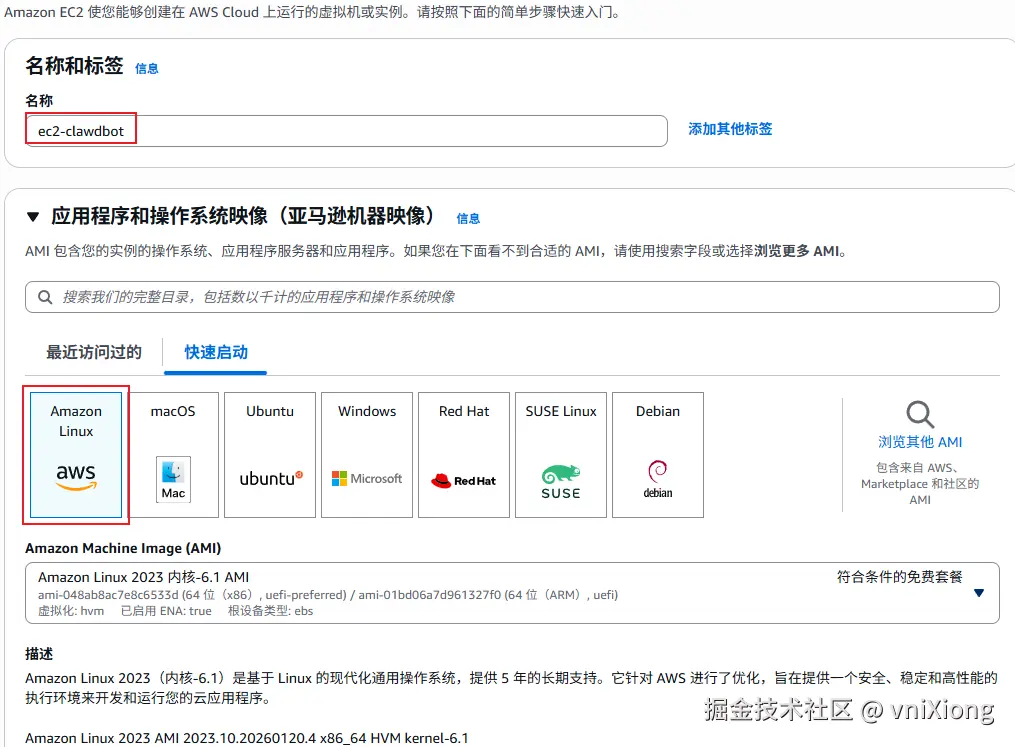The width and height of the screenshot is (1015, 747).
Task: Select the Amazon Linux AMI tile
Action: (x=76, y=454)
